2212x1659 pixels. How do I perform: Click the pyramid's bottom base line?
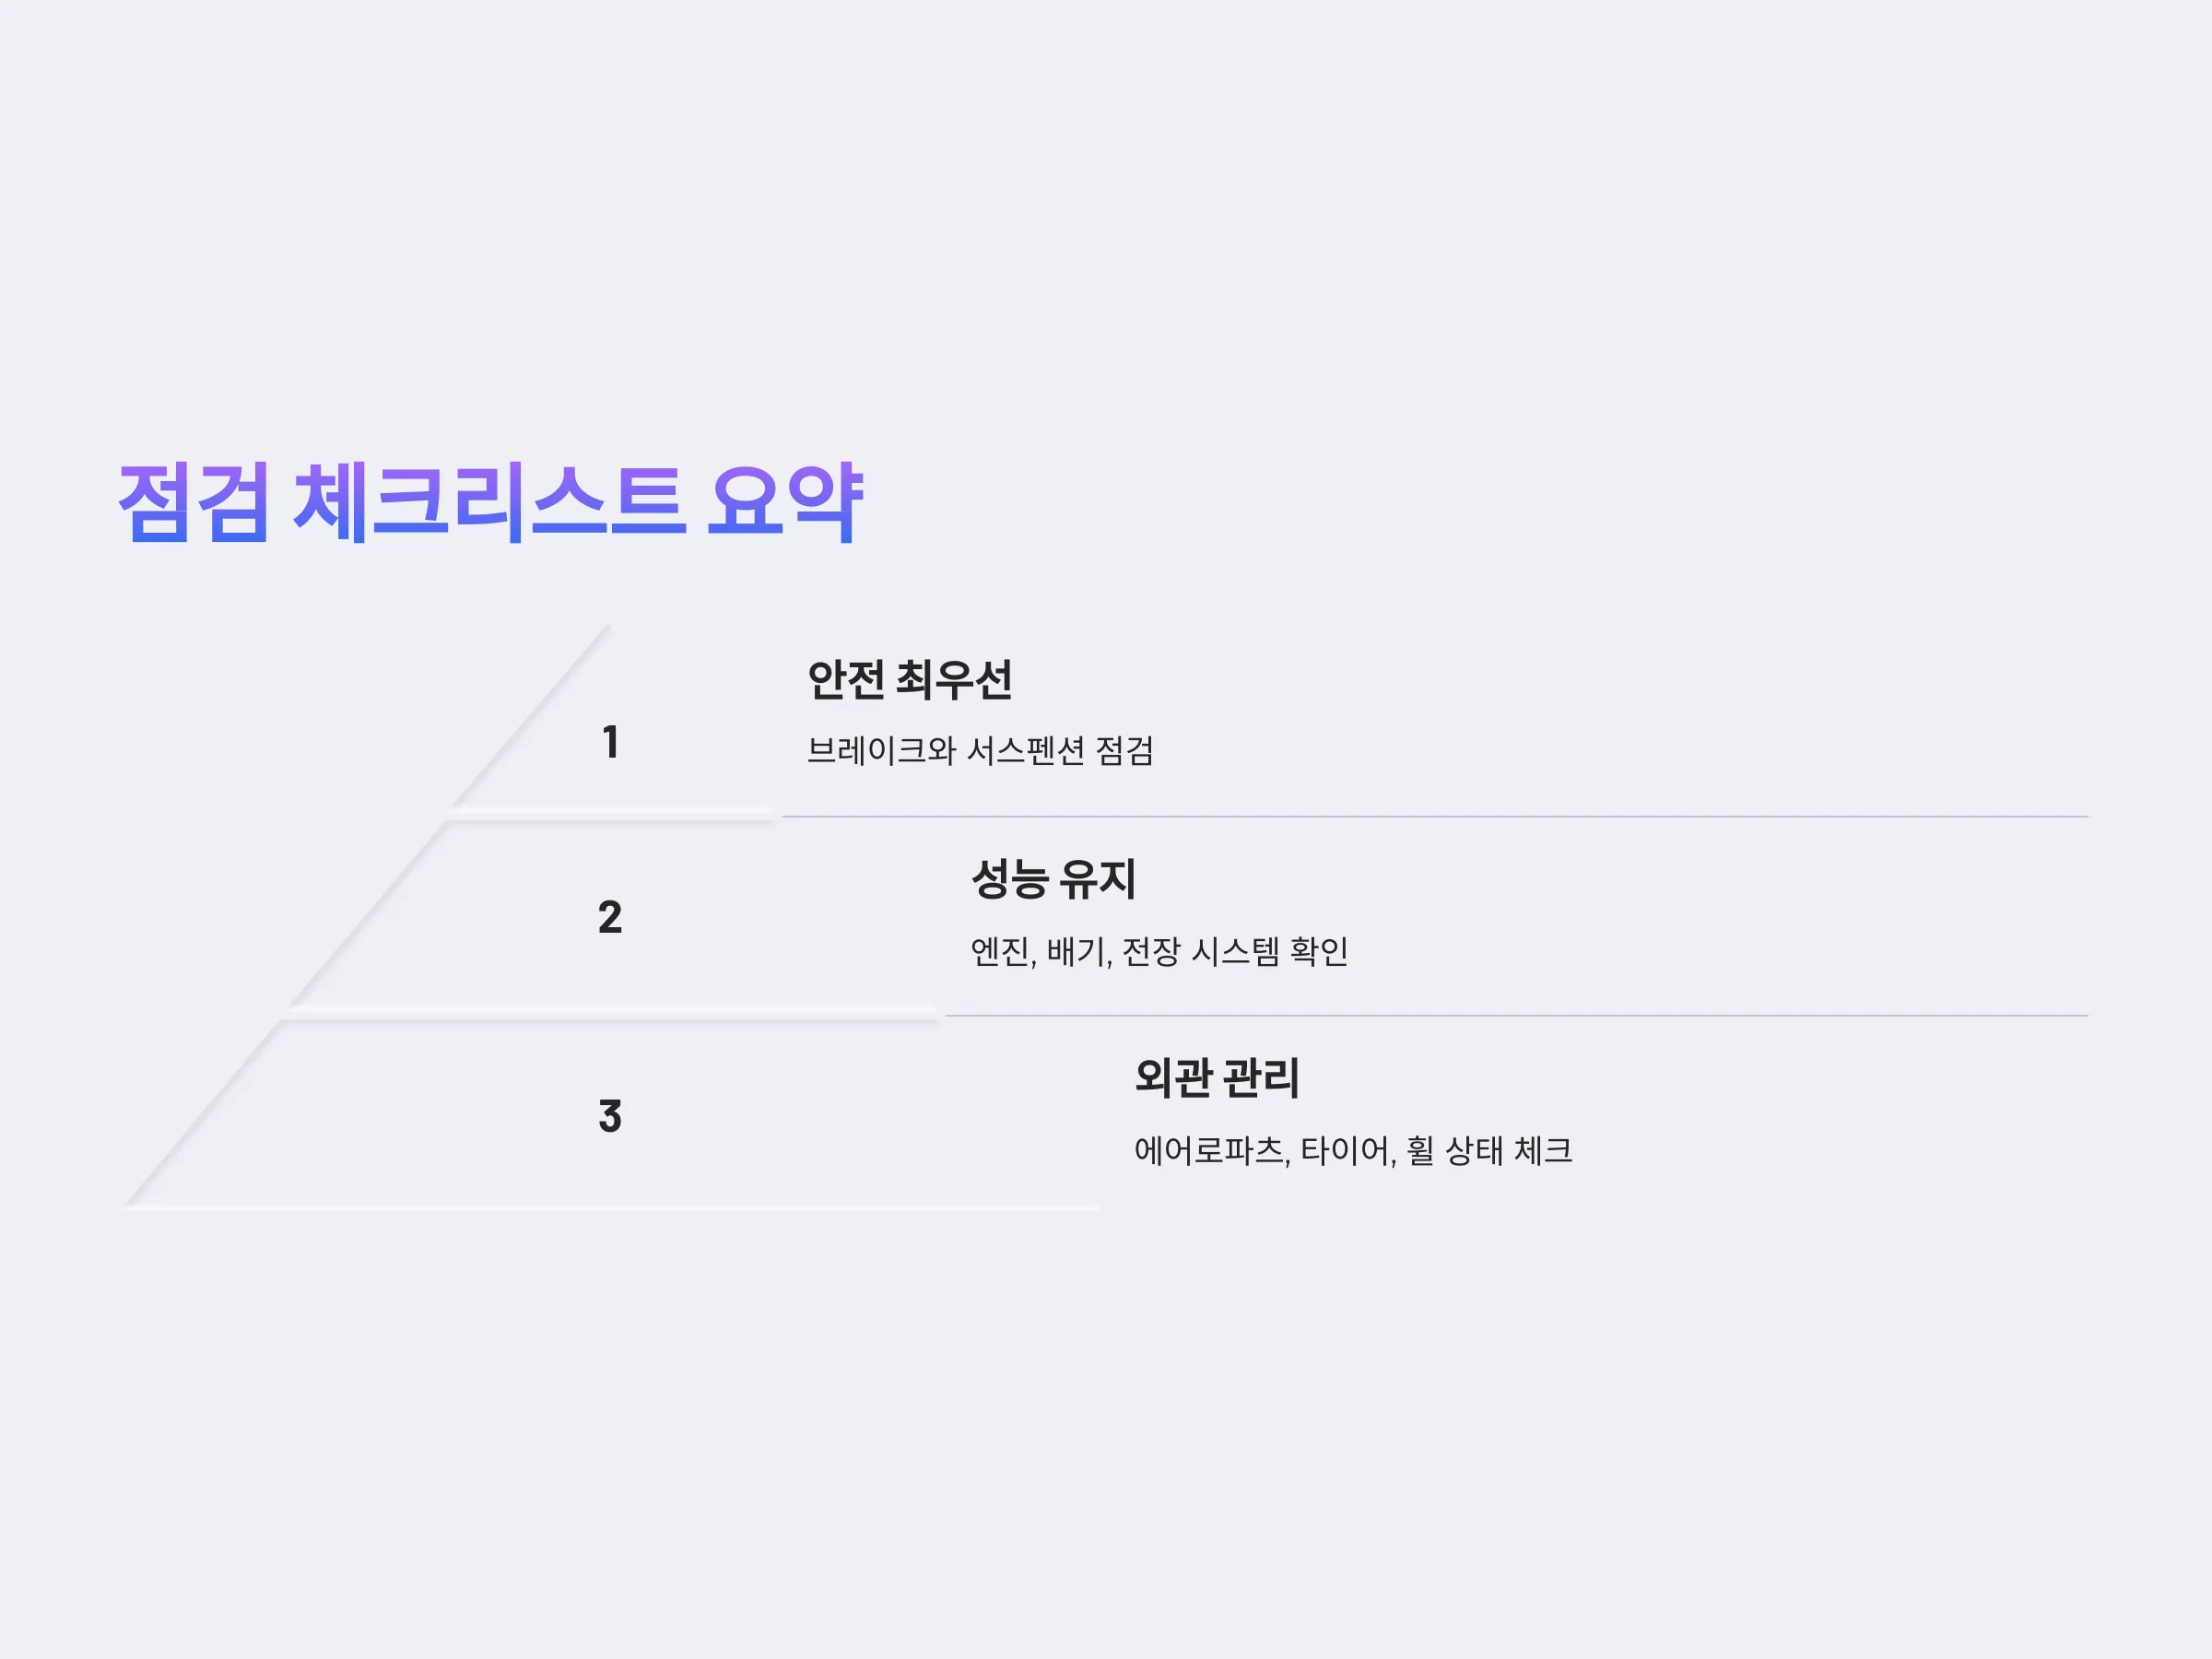click(612, 1208)
